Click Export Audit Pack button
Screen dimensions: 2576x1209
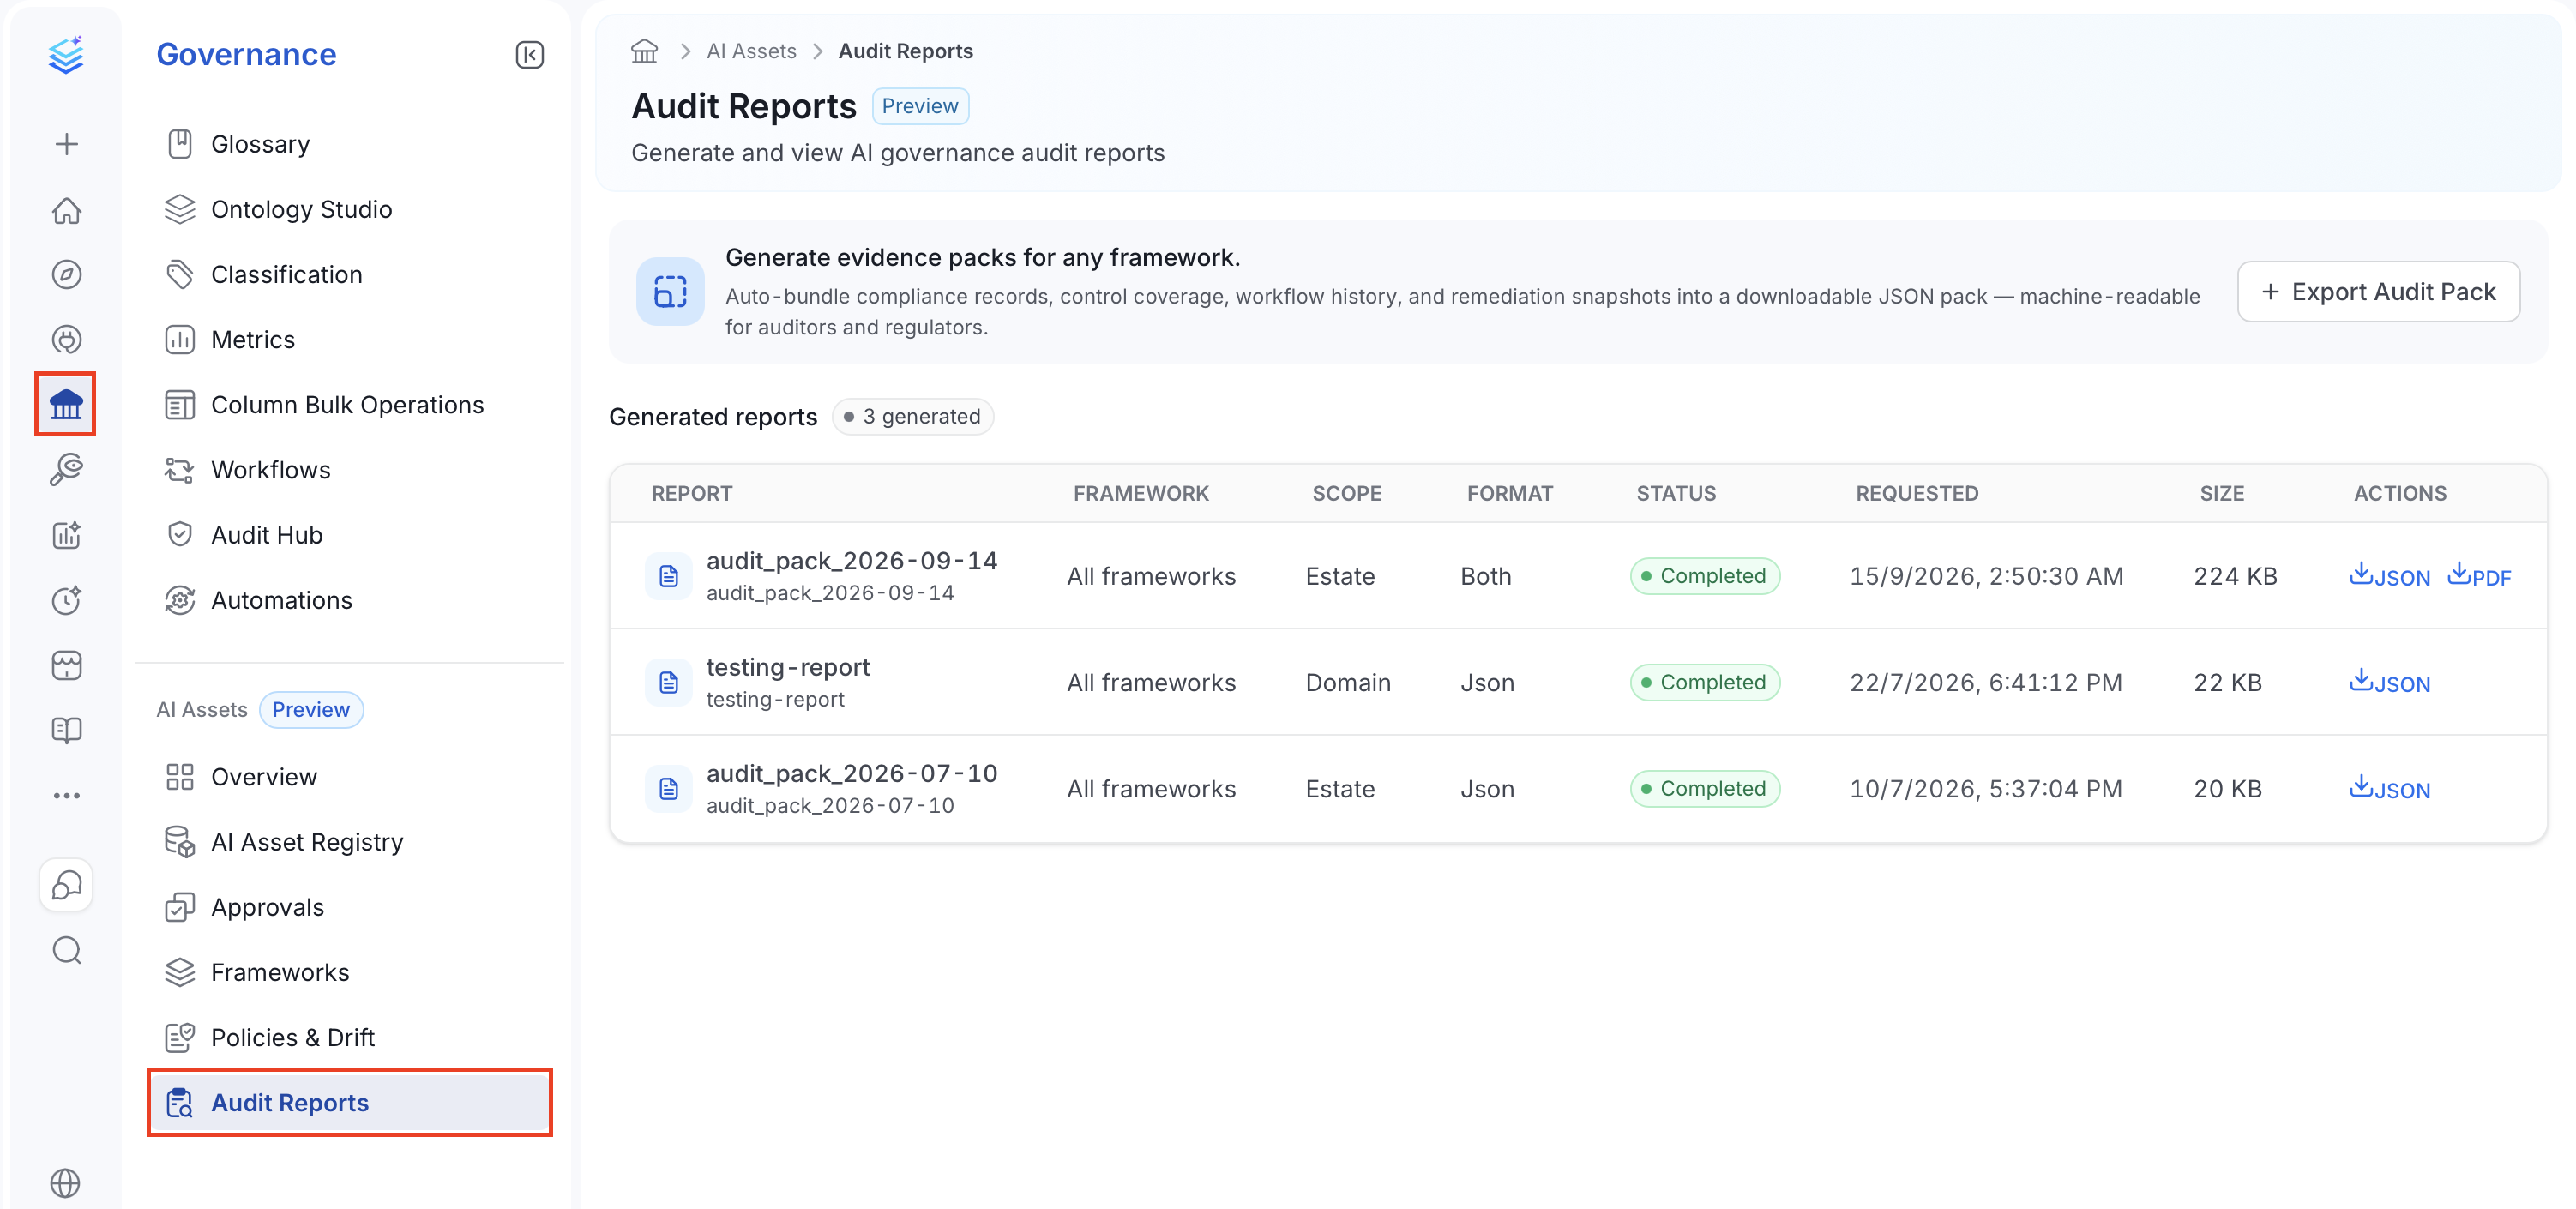pyautogui.click(x=2378, y=291)
